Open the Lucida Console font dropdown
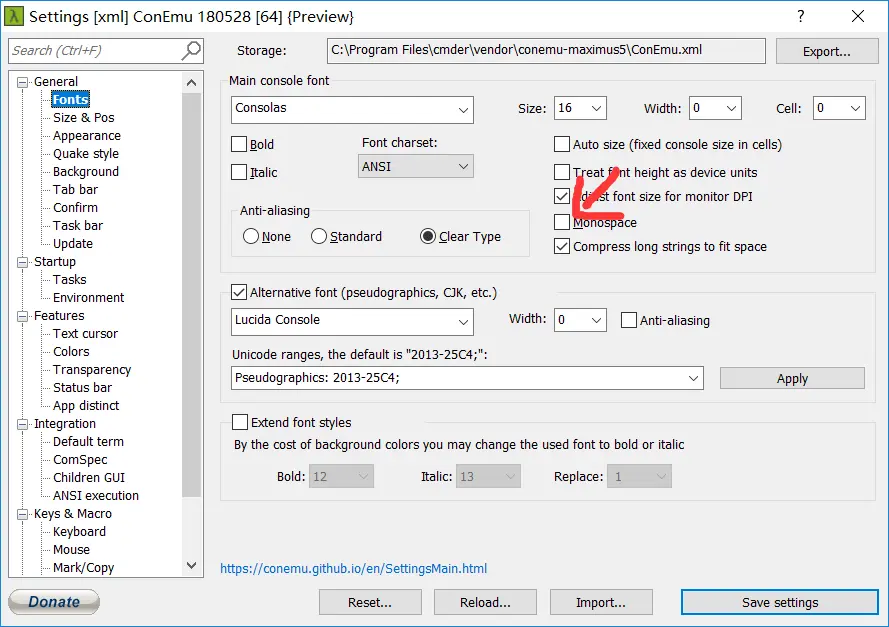Screen dimensions: 889x627 point(352,321)
